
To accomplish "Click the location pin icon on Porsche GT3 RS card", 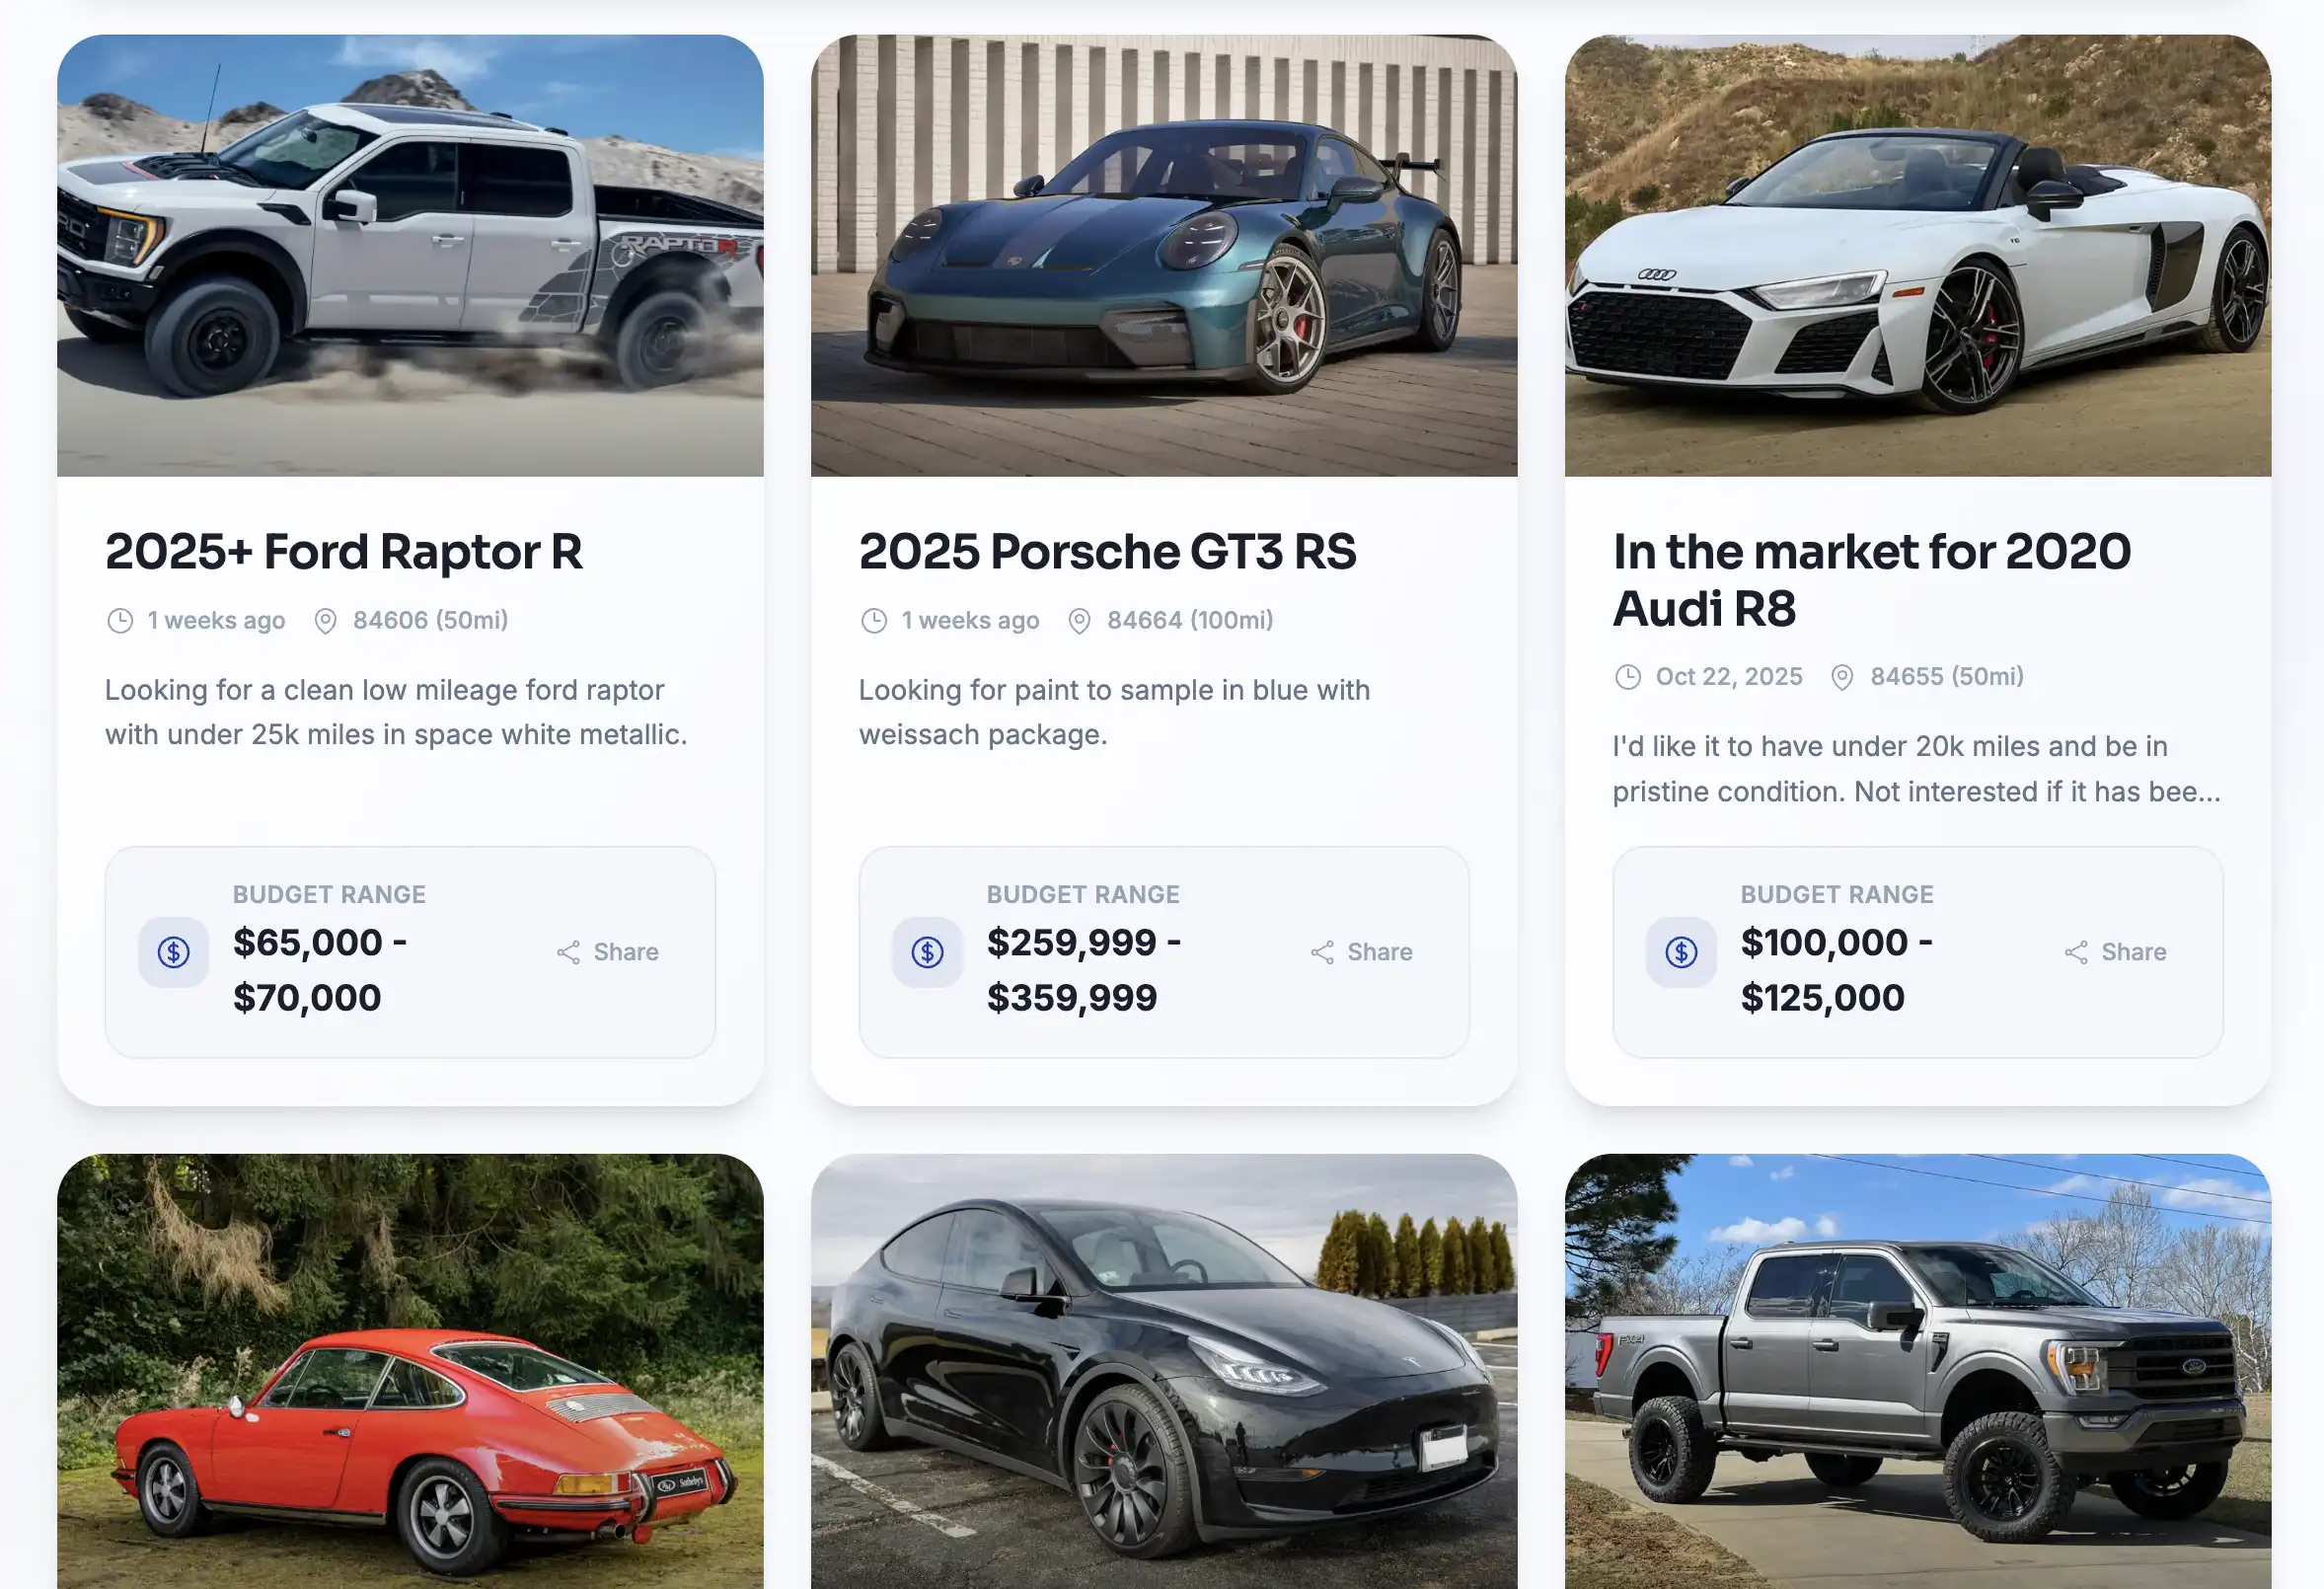I will point(1079,620).
